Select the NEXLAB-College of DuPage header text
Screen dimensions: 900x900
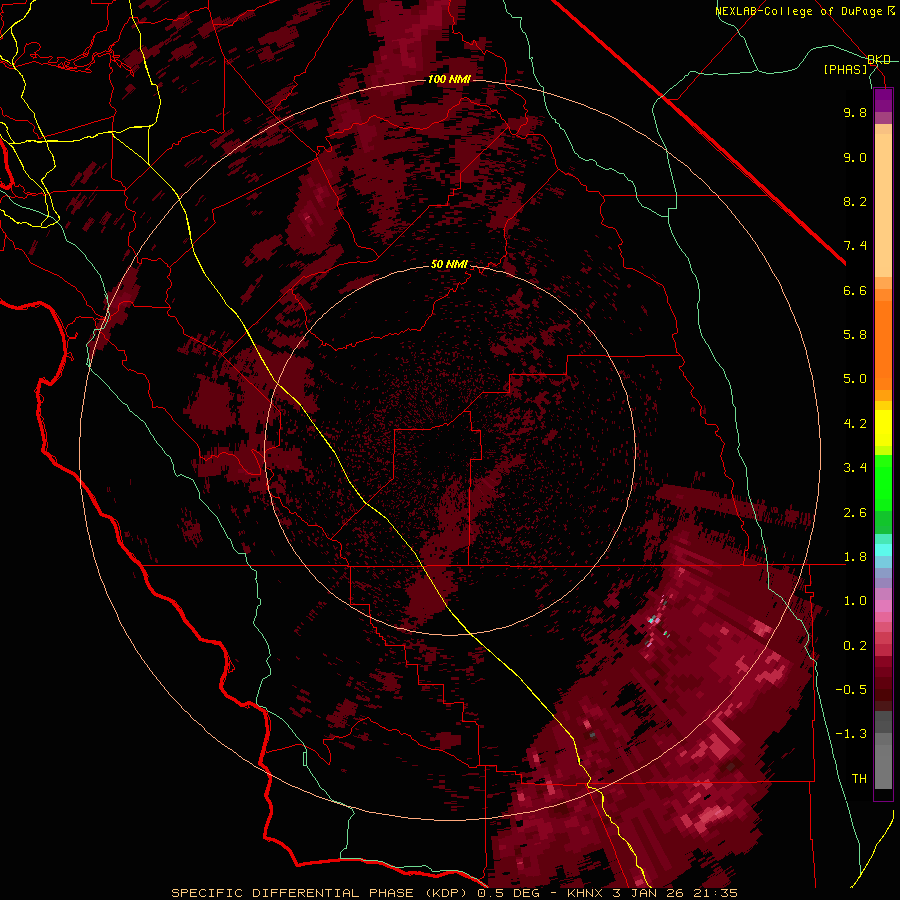[800, 11]
